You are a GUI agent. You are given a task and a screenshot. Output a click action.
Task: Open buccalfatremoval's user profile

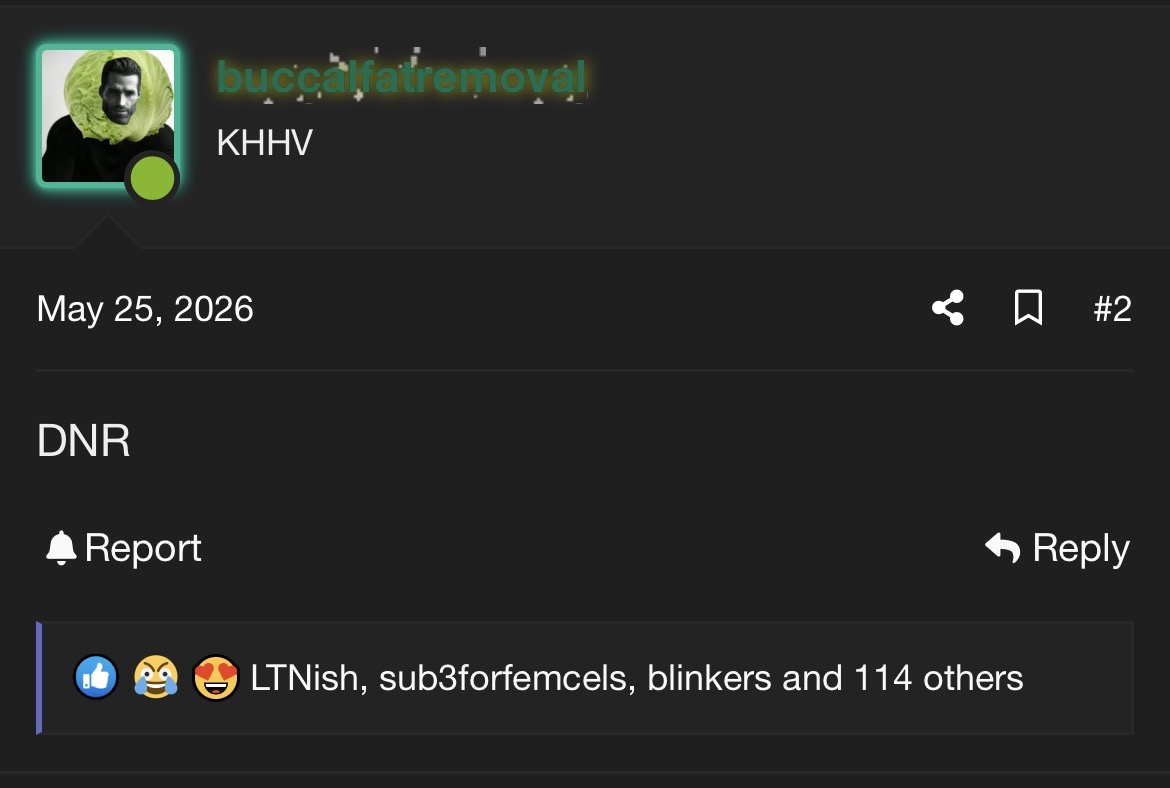[x=401, y=77]
